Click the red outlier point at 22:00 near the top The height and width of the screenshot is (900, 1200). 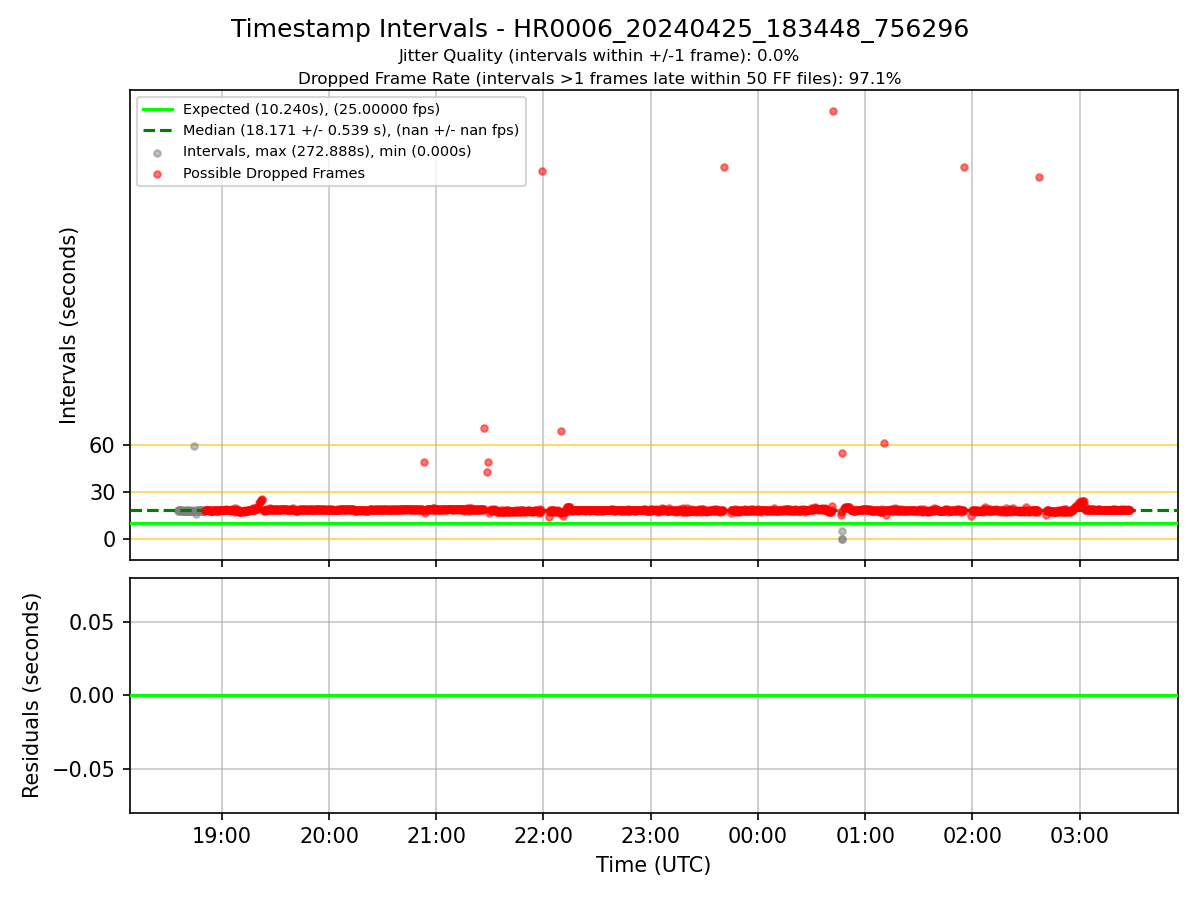pyautogui.click(x=542, y=171)
